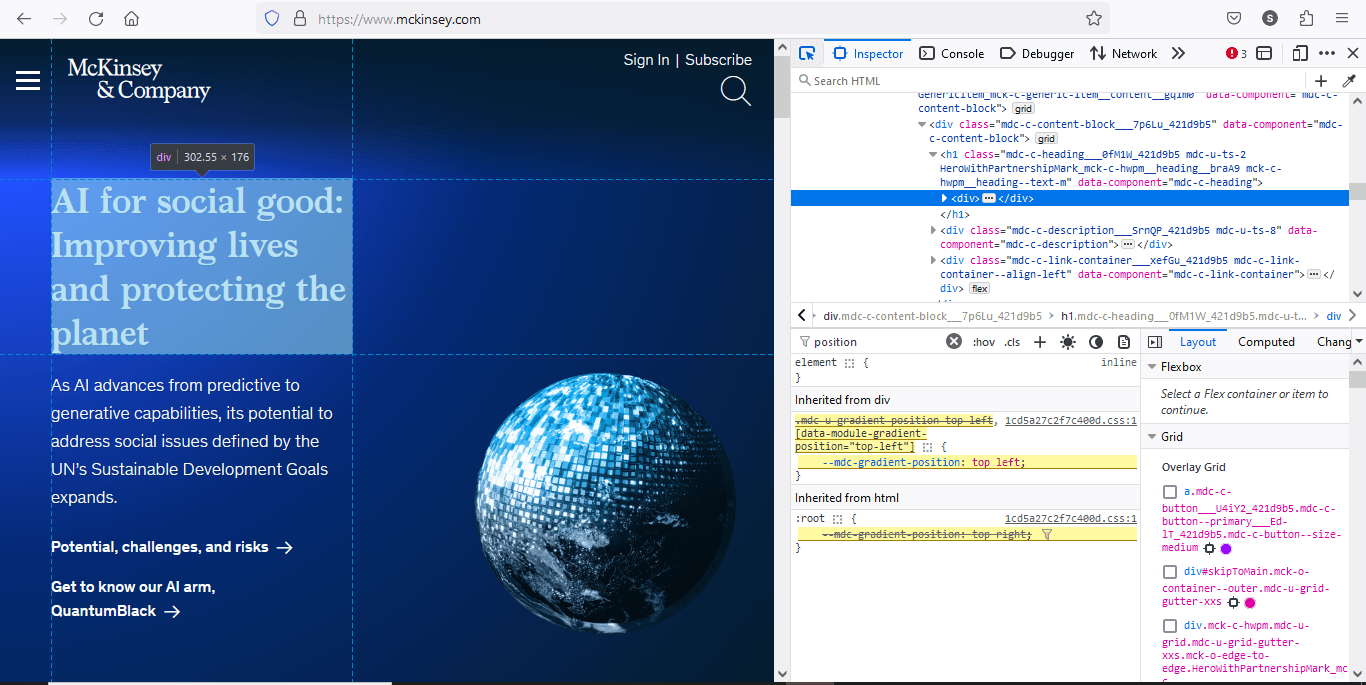The image size is (1366, 685).
Task: Expand the selected div node
Action: [944, 198]
